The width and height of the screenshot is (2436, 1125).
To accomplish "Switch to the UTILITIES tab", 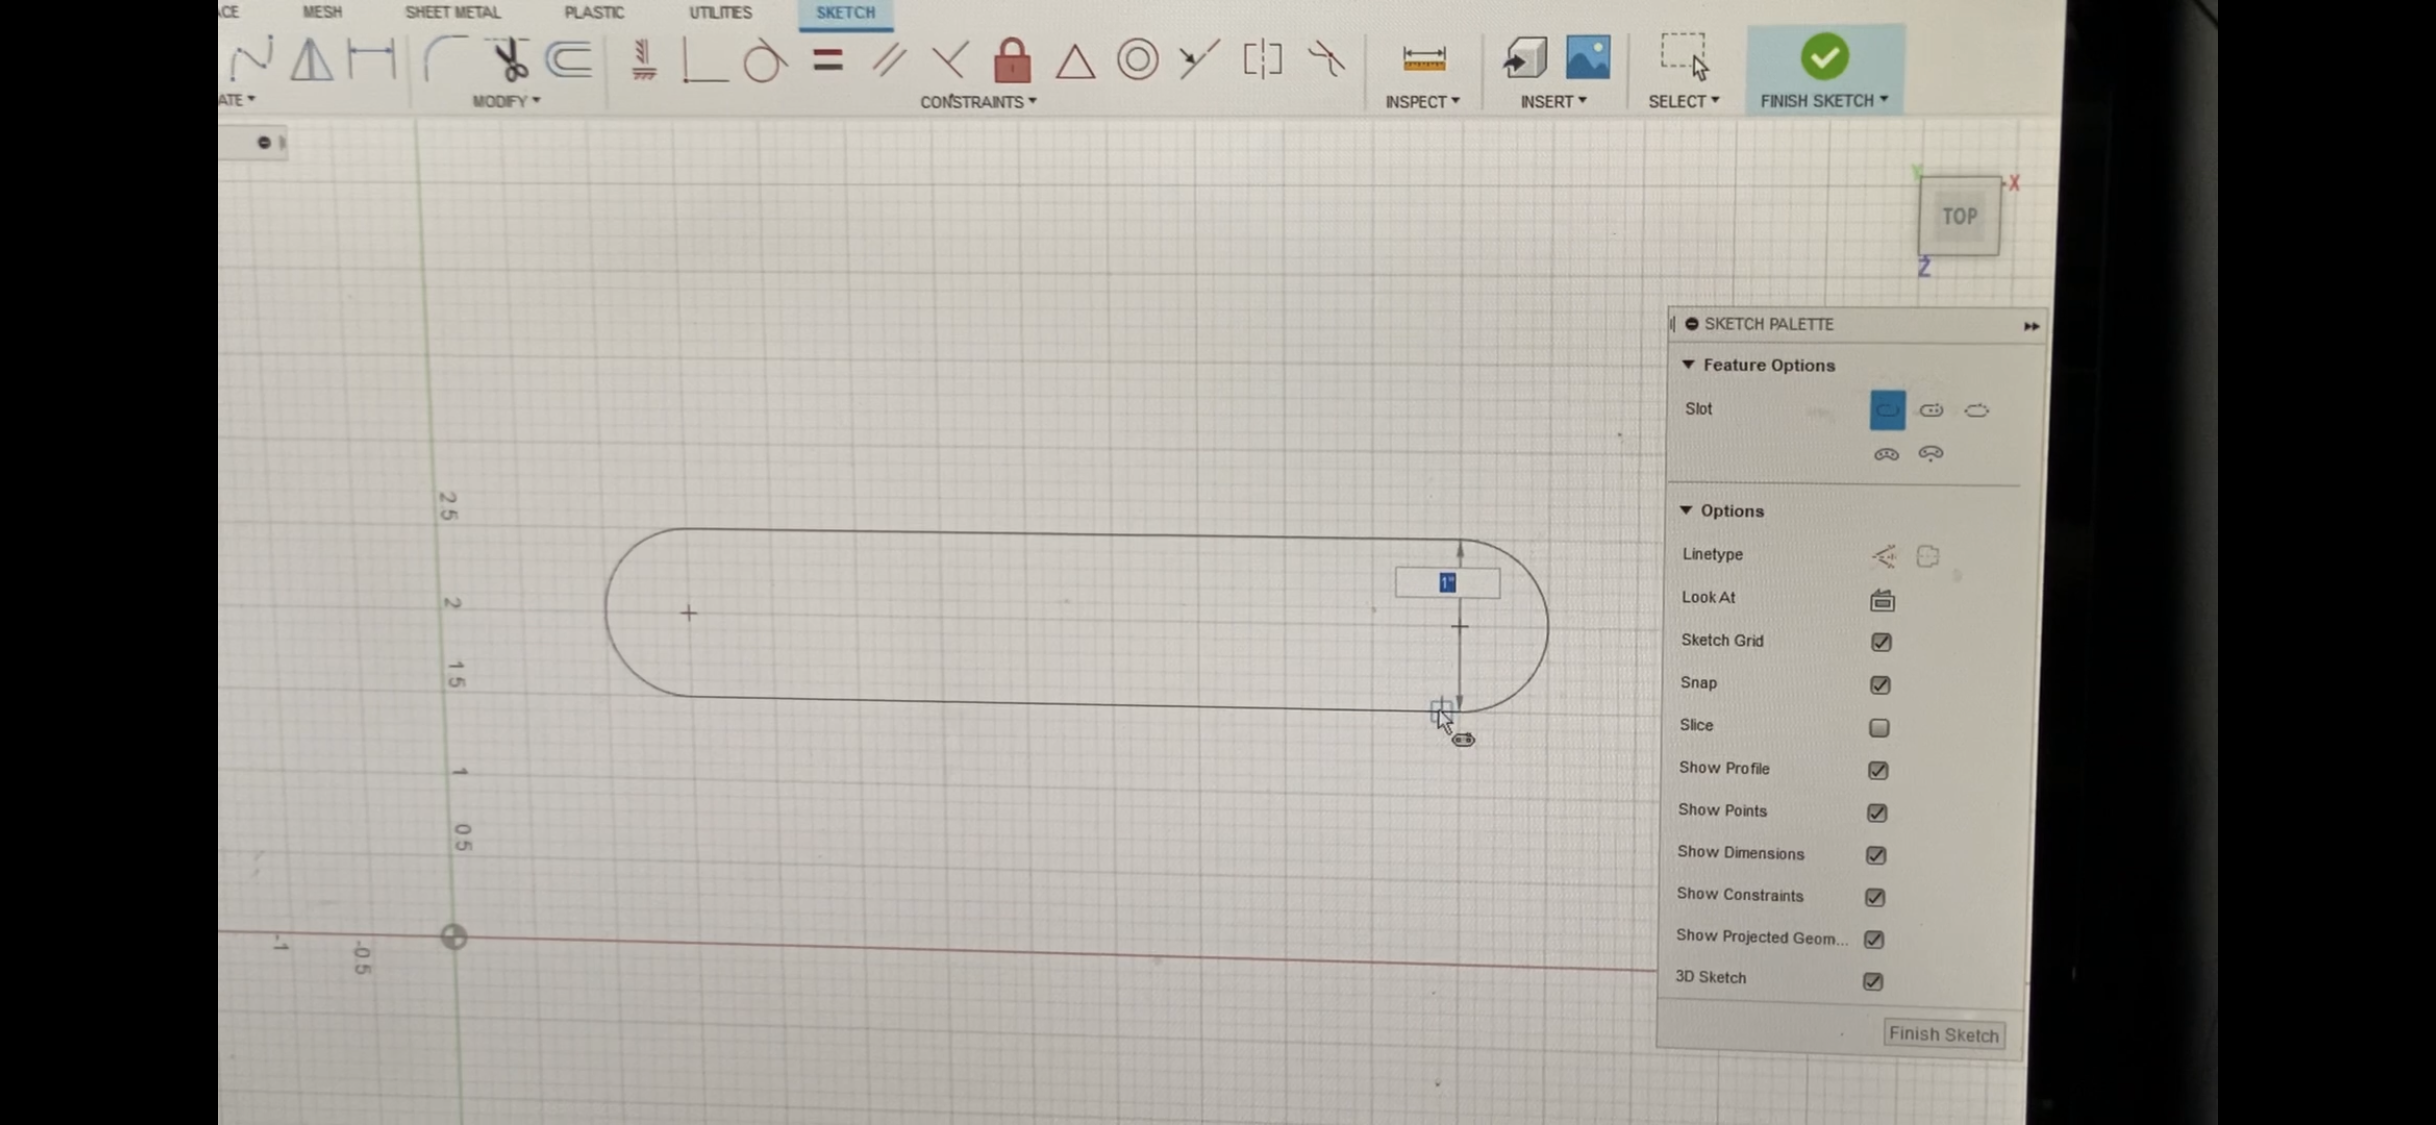I will (x=720, y=12).
